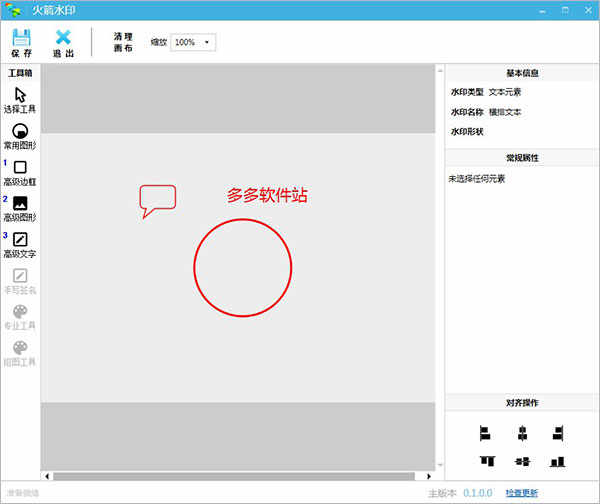Open the zoom 100% dropdown

(x=193, y=42)
